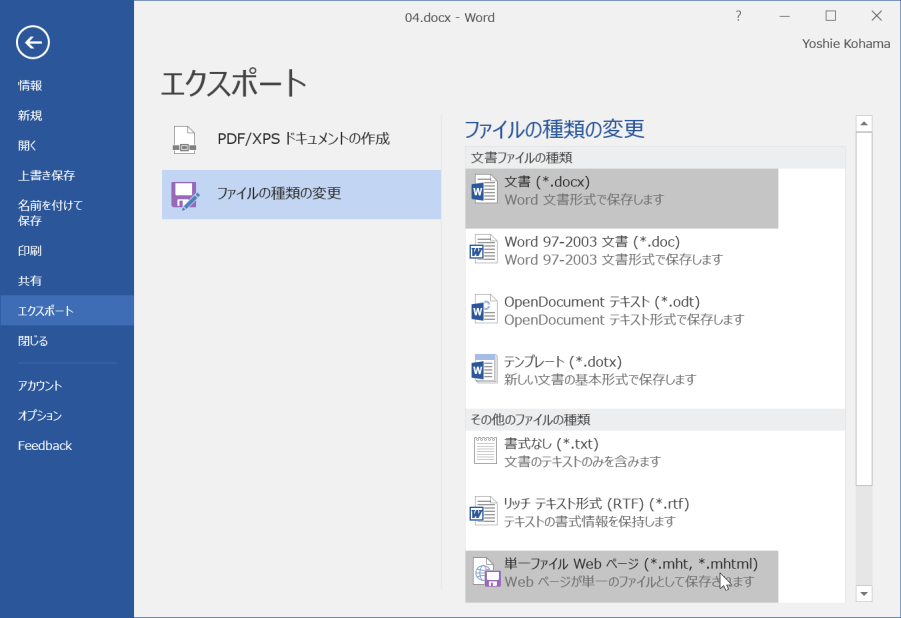
Task: Click the purple floppy disk change-file-type icon
Action: point(185,195)
